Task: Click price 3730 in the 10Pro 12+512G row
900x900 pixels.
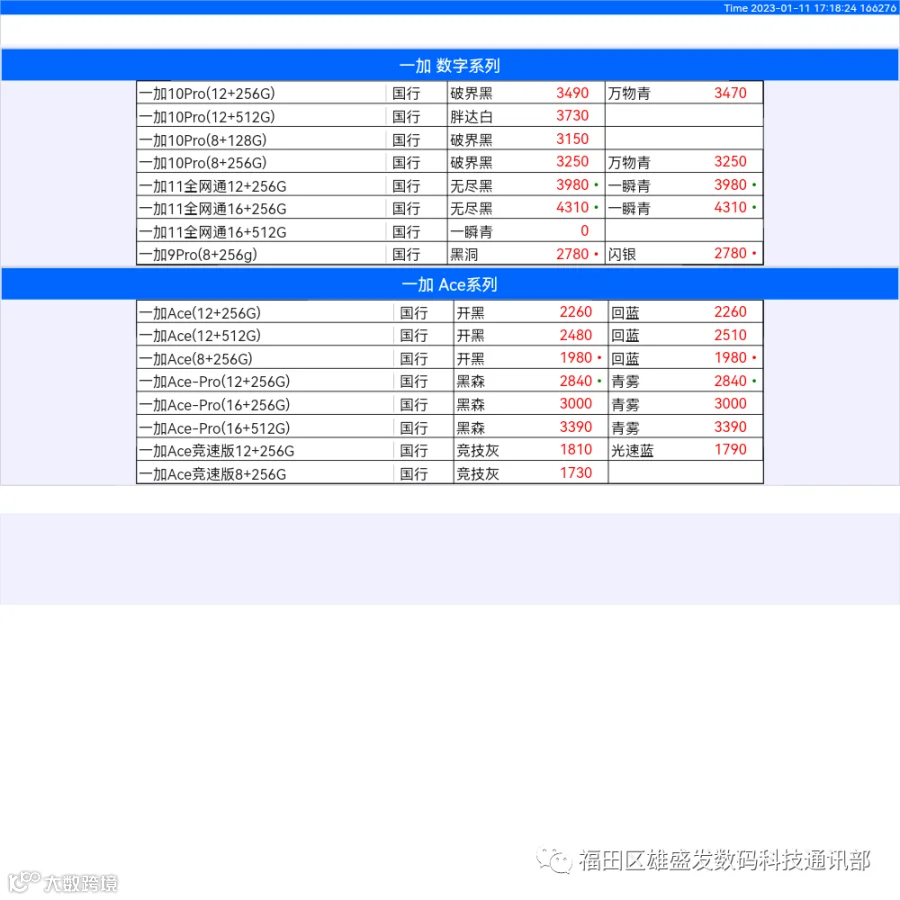Action: pos(572,115)
